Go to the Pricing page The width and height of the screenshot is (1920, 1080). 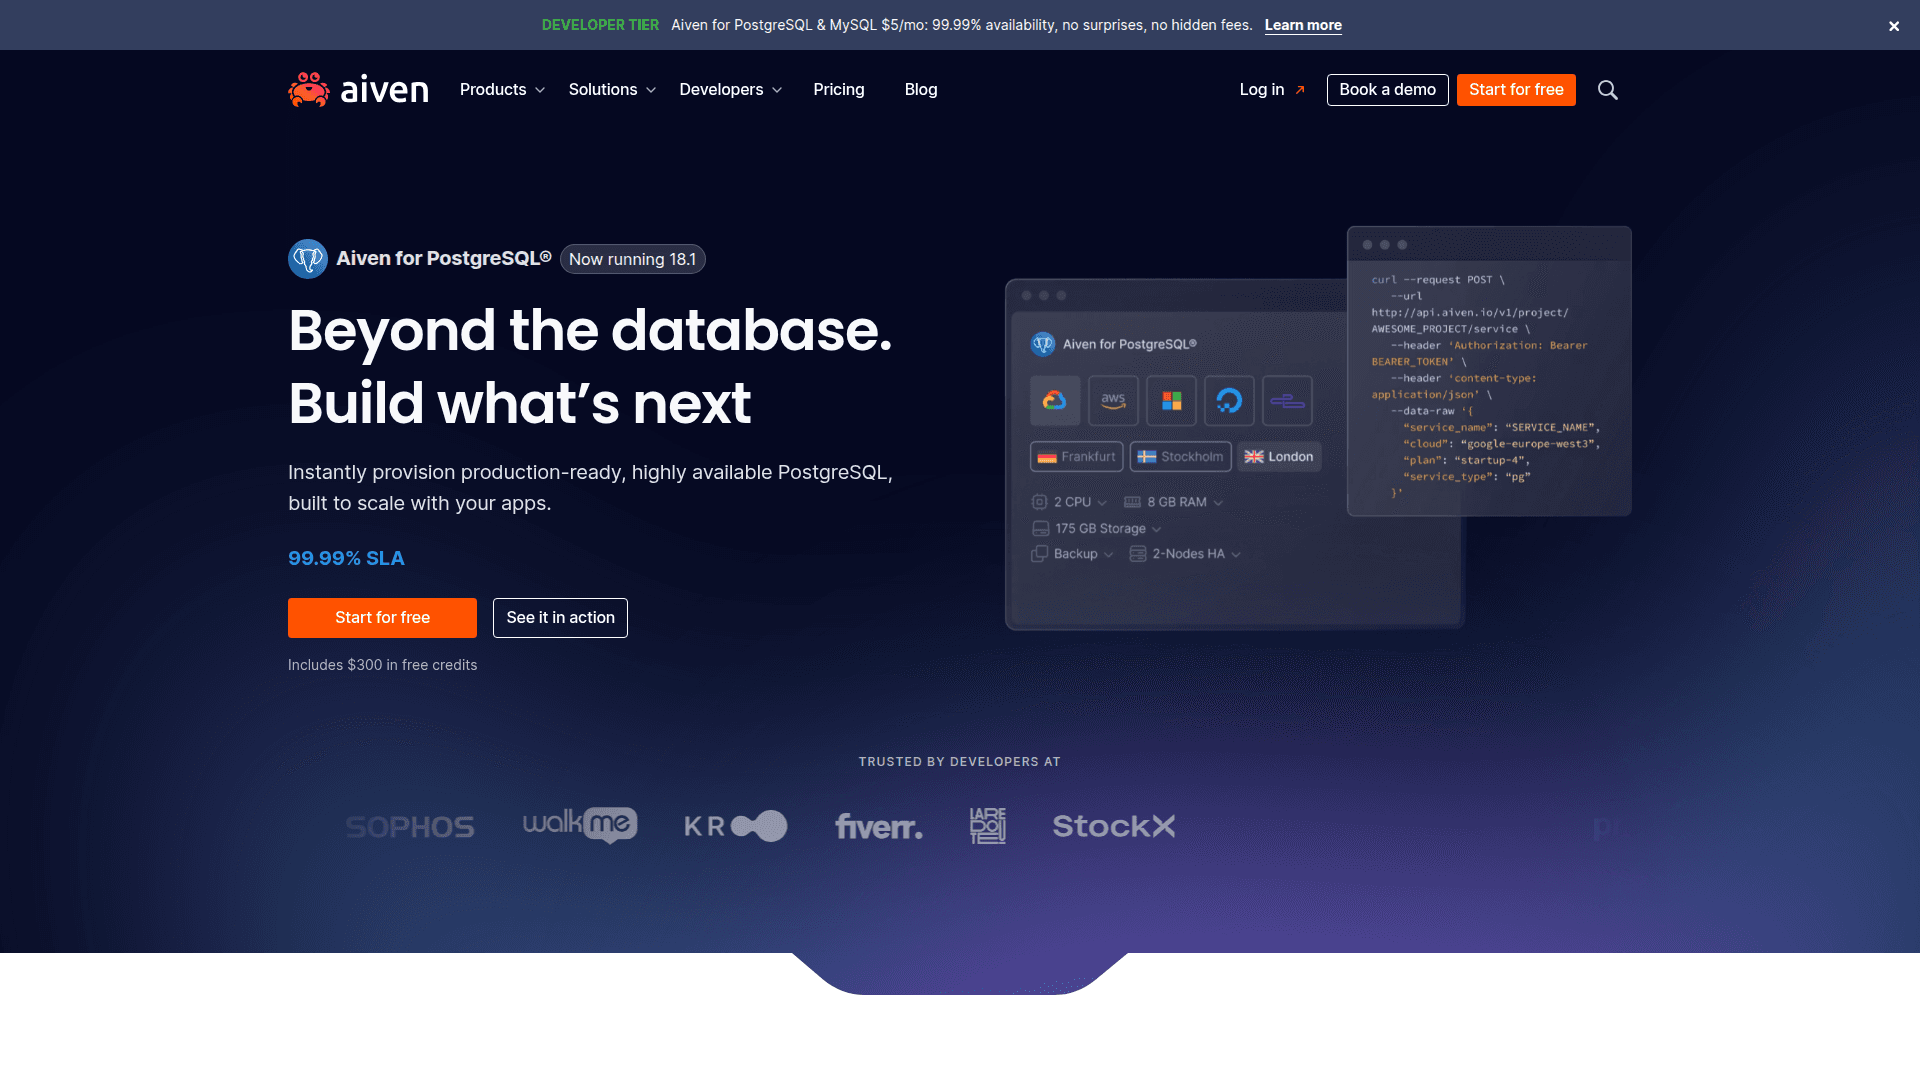838,89
